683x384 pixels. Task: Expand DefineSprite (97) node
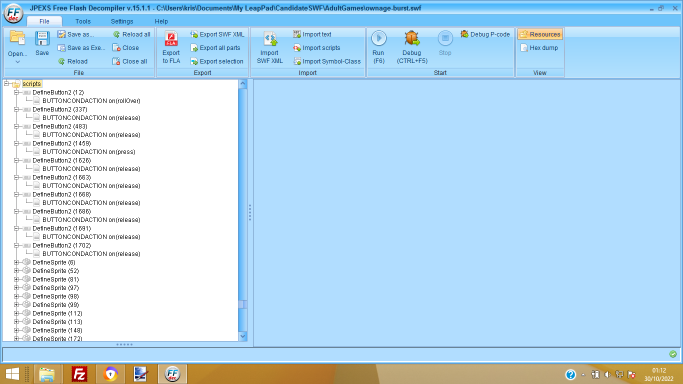16,288
